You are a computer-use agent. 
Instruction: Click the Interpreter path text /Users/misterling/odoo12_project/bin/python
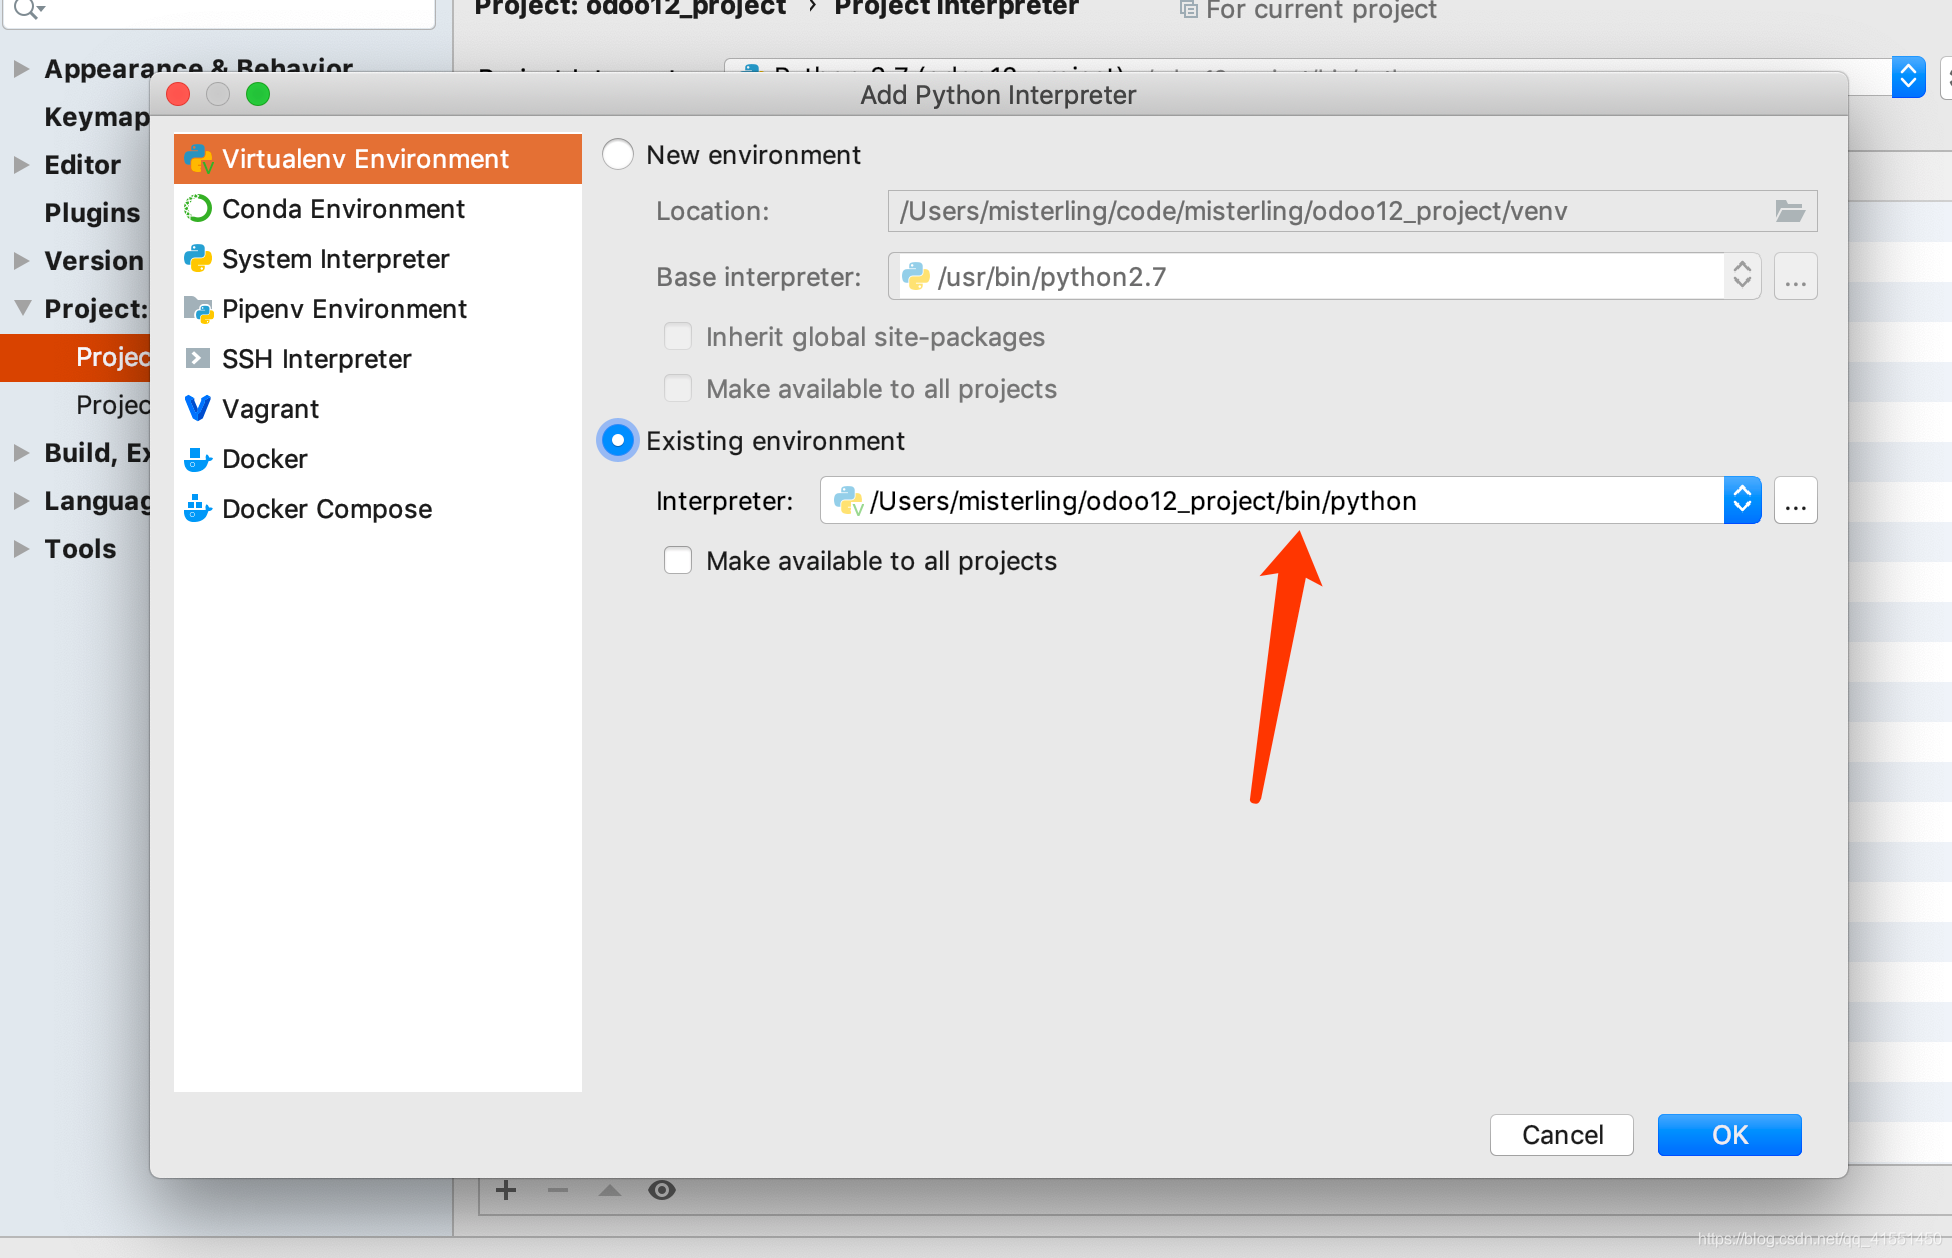point(1143,500)
